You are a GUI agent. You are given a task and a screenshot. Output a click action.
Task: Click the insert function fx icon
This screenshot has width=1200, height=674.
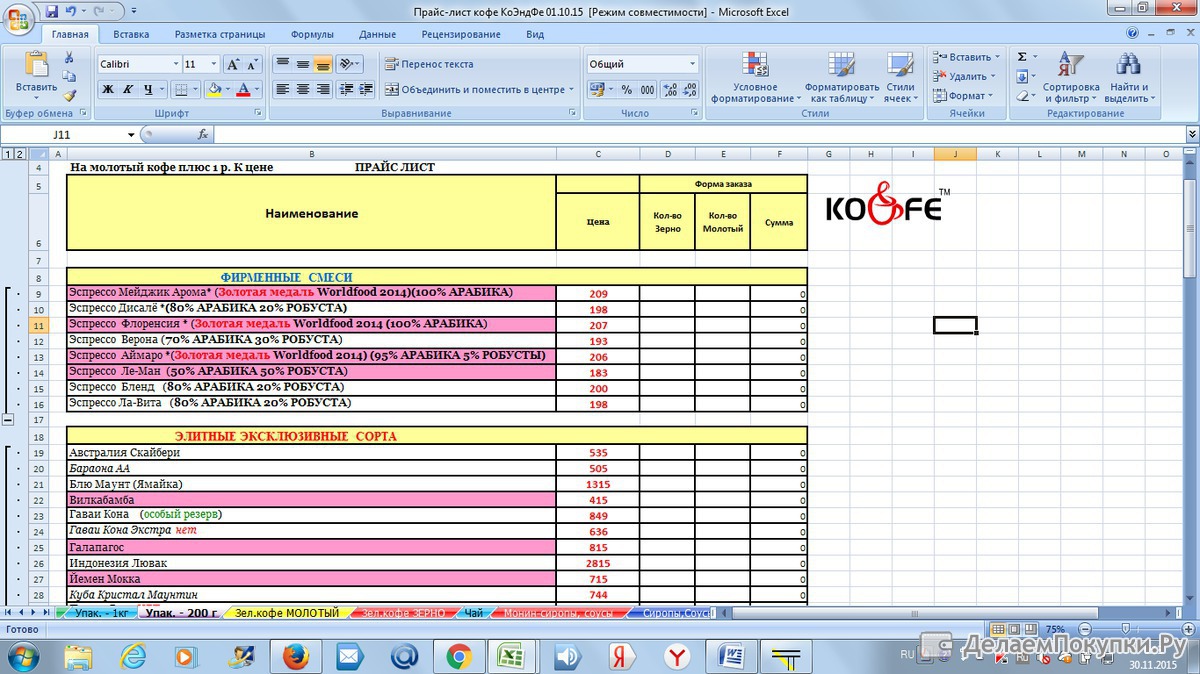pyautogui.click(x=203, y=133)
